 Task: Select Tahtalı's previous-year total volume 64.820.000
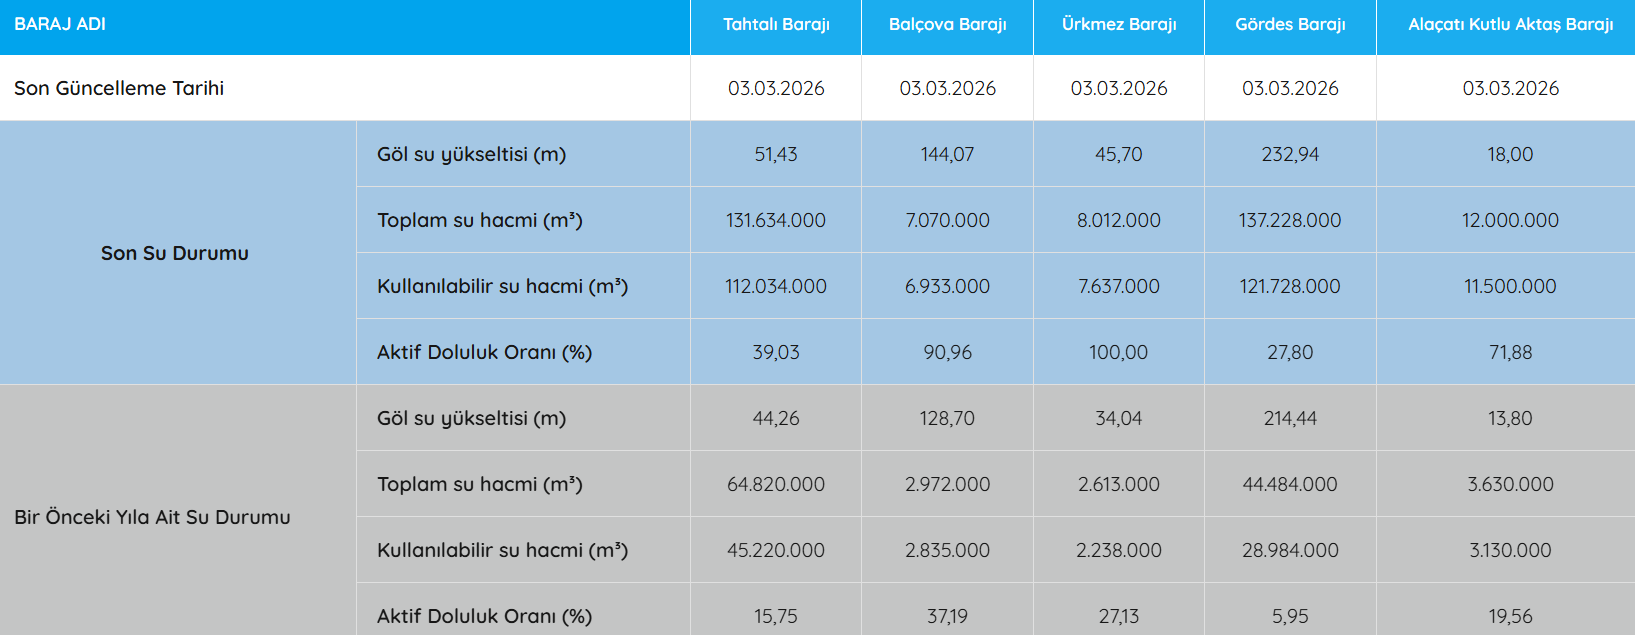tap(776, 484)
